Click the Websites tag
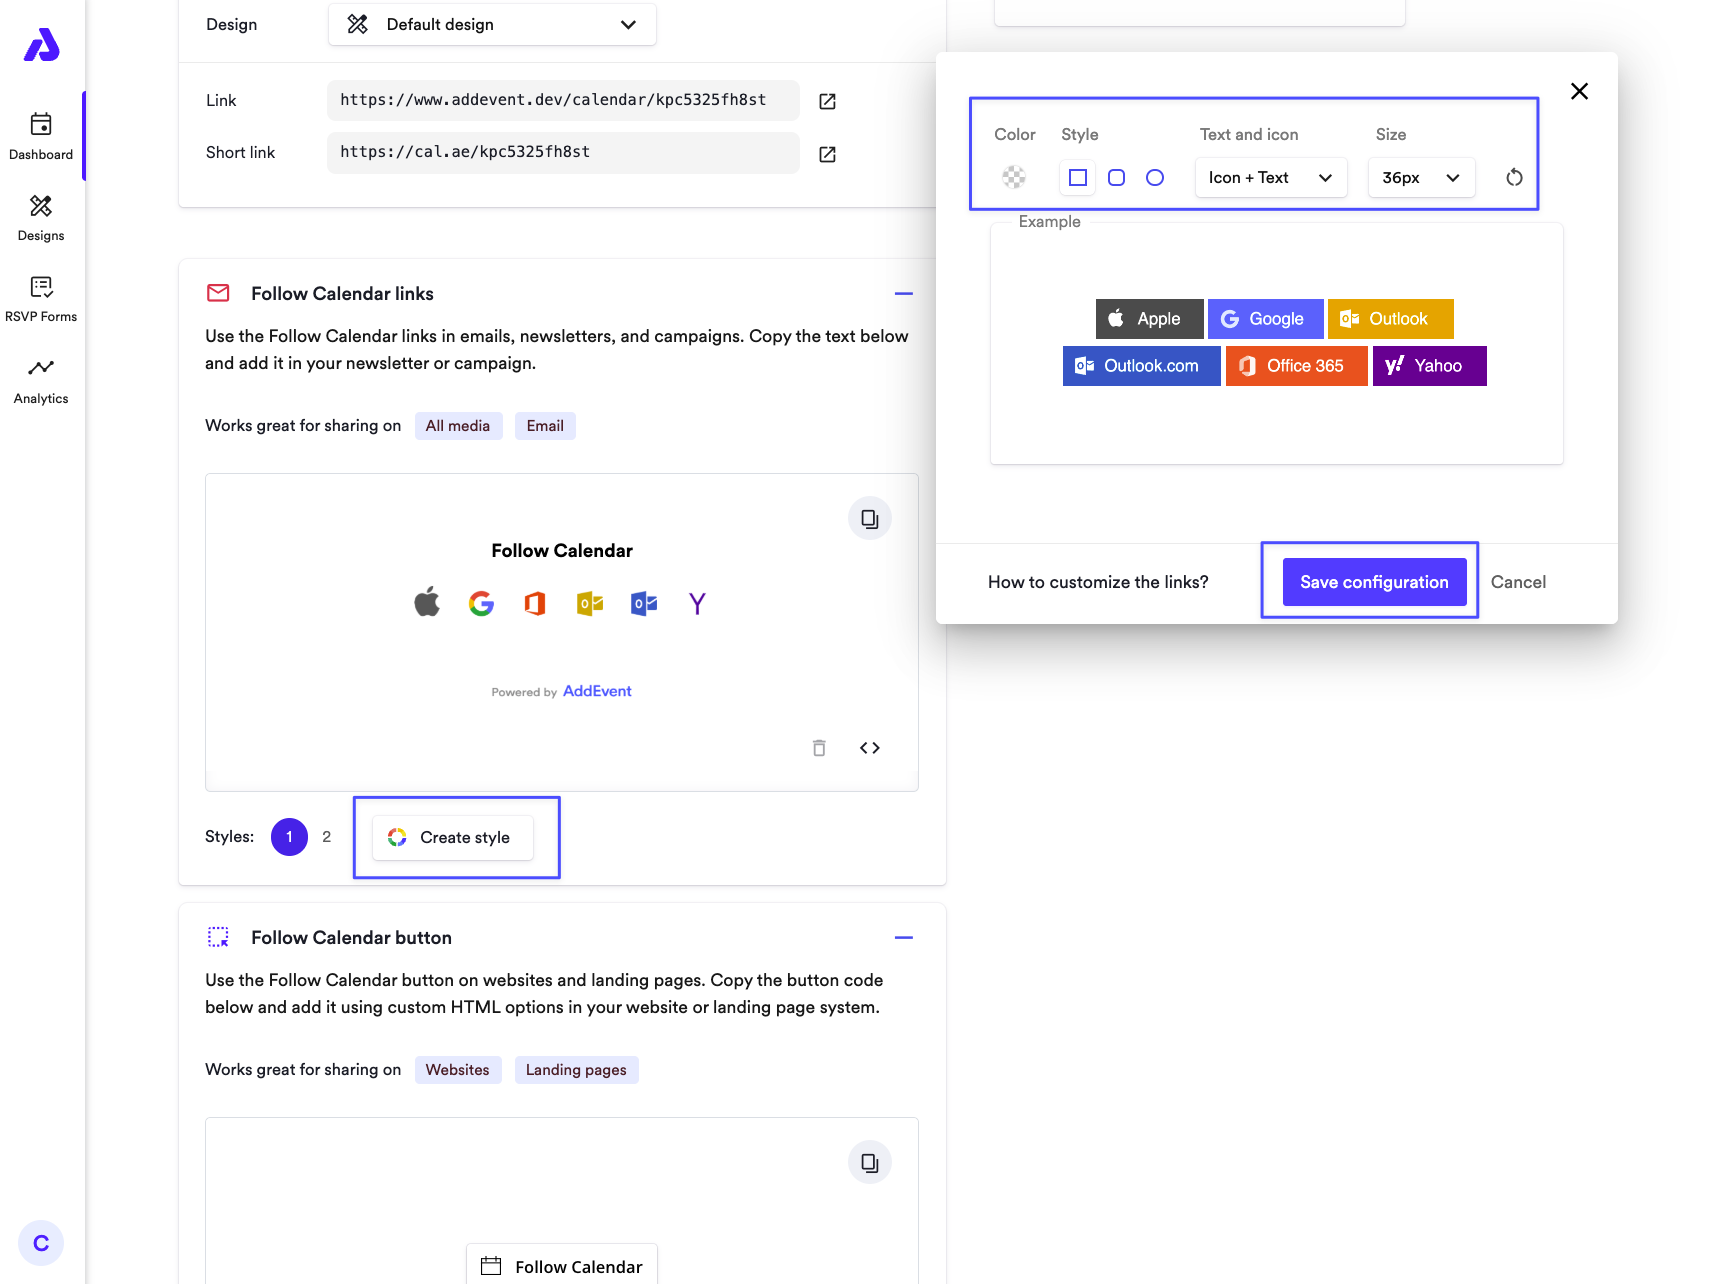This screenshot has height=1284, width=1726. pyautogui.click(x=458, y=1070)
